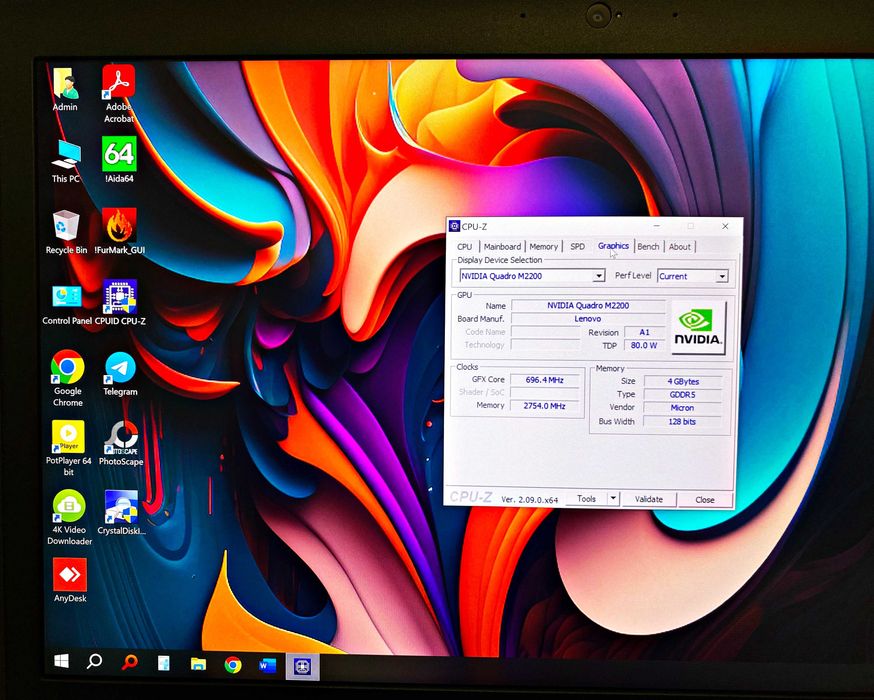Click the Close button in CPU-Z
Image resolution: width=874 pixels, height=700 pixels.
pyautogui.click(x=705, y=499)
